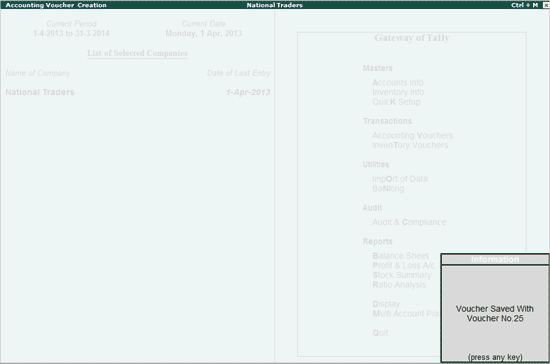Close window with the top-right X icon
Image resolution: width=550 pixels, height=364 pixels.
tap(546, 5)
